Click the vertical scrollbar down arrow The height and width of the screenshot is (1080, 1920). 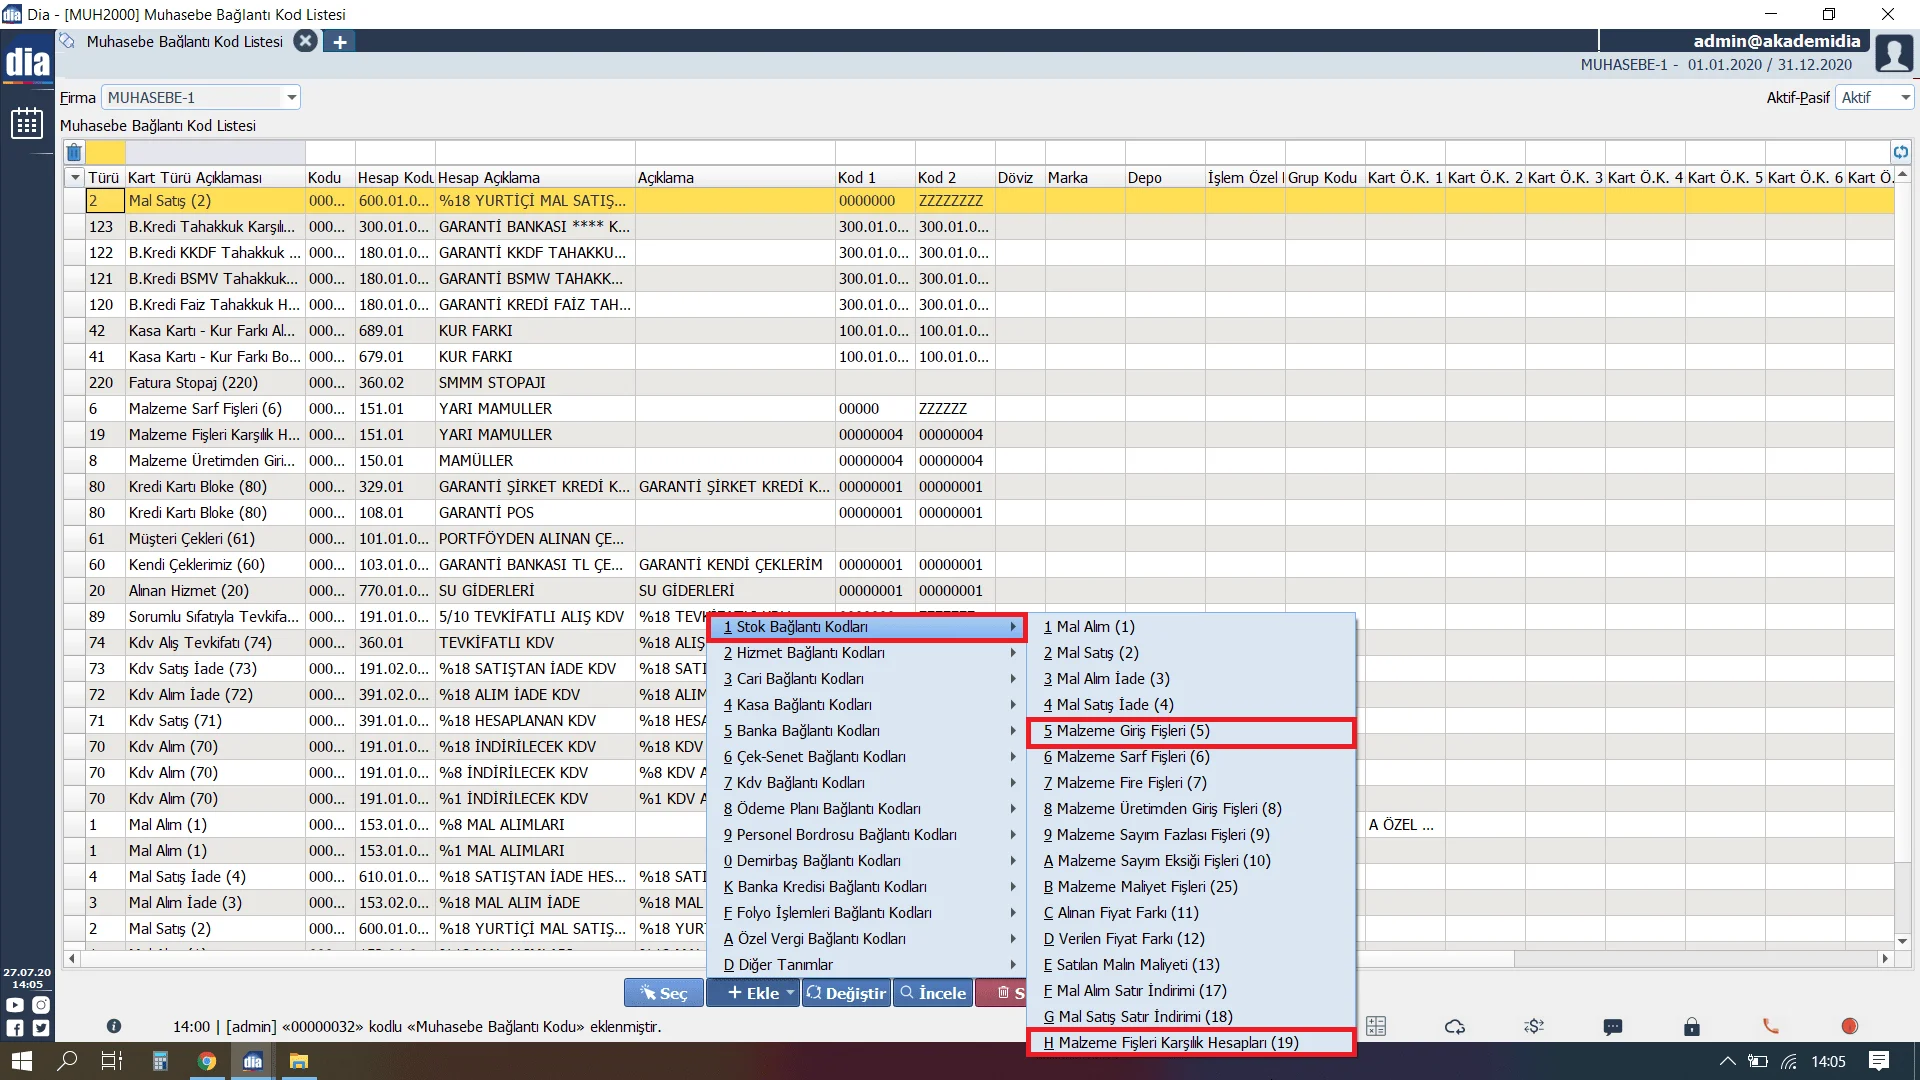1902,941
